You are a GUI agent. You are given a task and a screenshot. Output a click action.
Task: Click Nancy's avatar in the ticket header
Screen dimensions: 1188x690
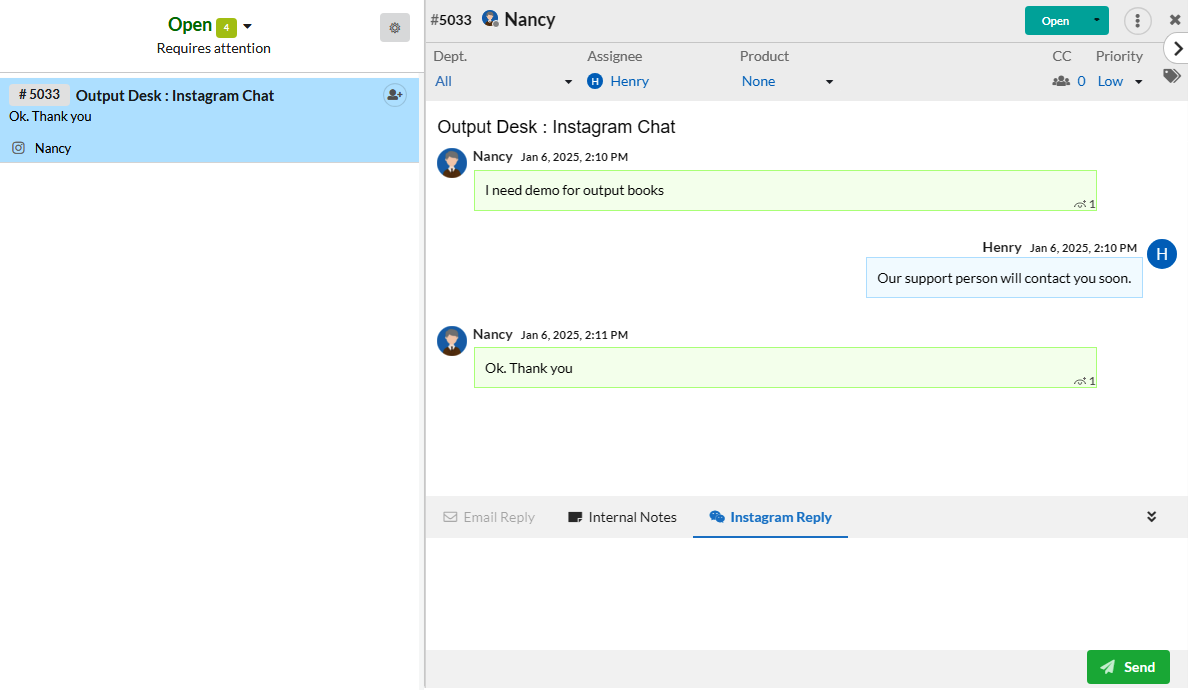pyautogui.click(x=490, y=19)
